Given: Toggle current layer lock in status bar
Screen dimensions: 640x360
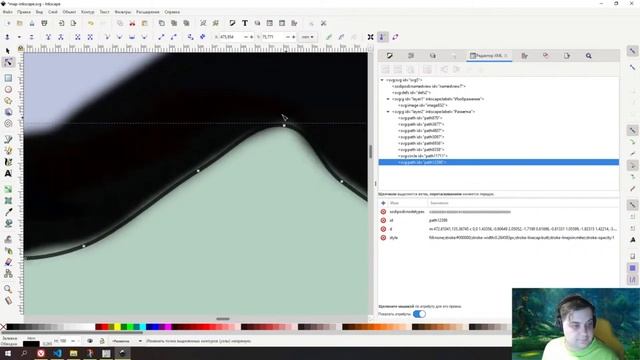Looking at the screenshot, I should click(x=102, y=341).
